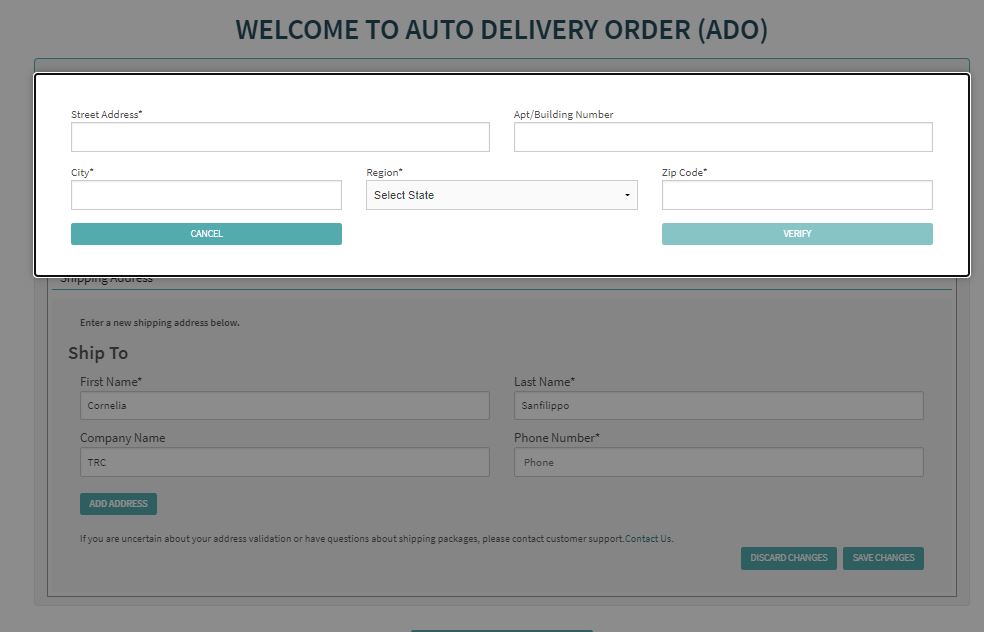Click the 'Ship To' heading text
The width and height of the screenshot is (984, 632).
tap(98, 353)
